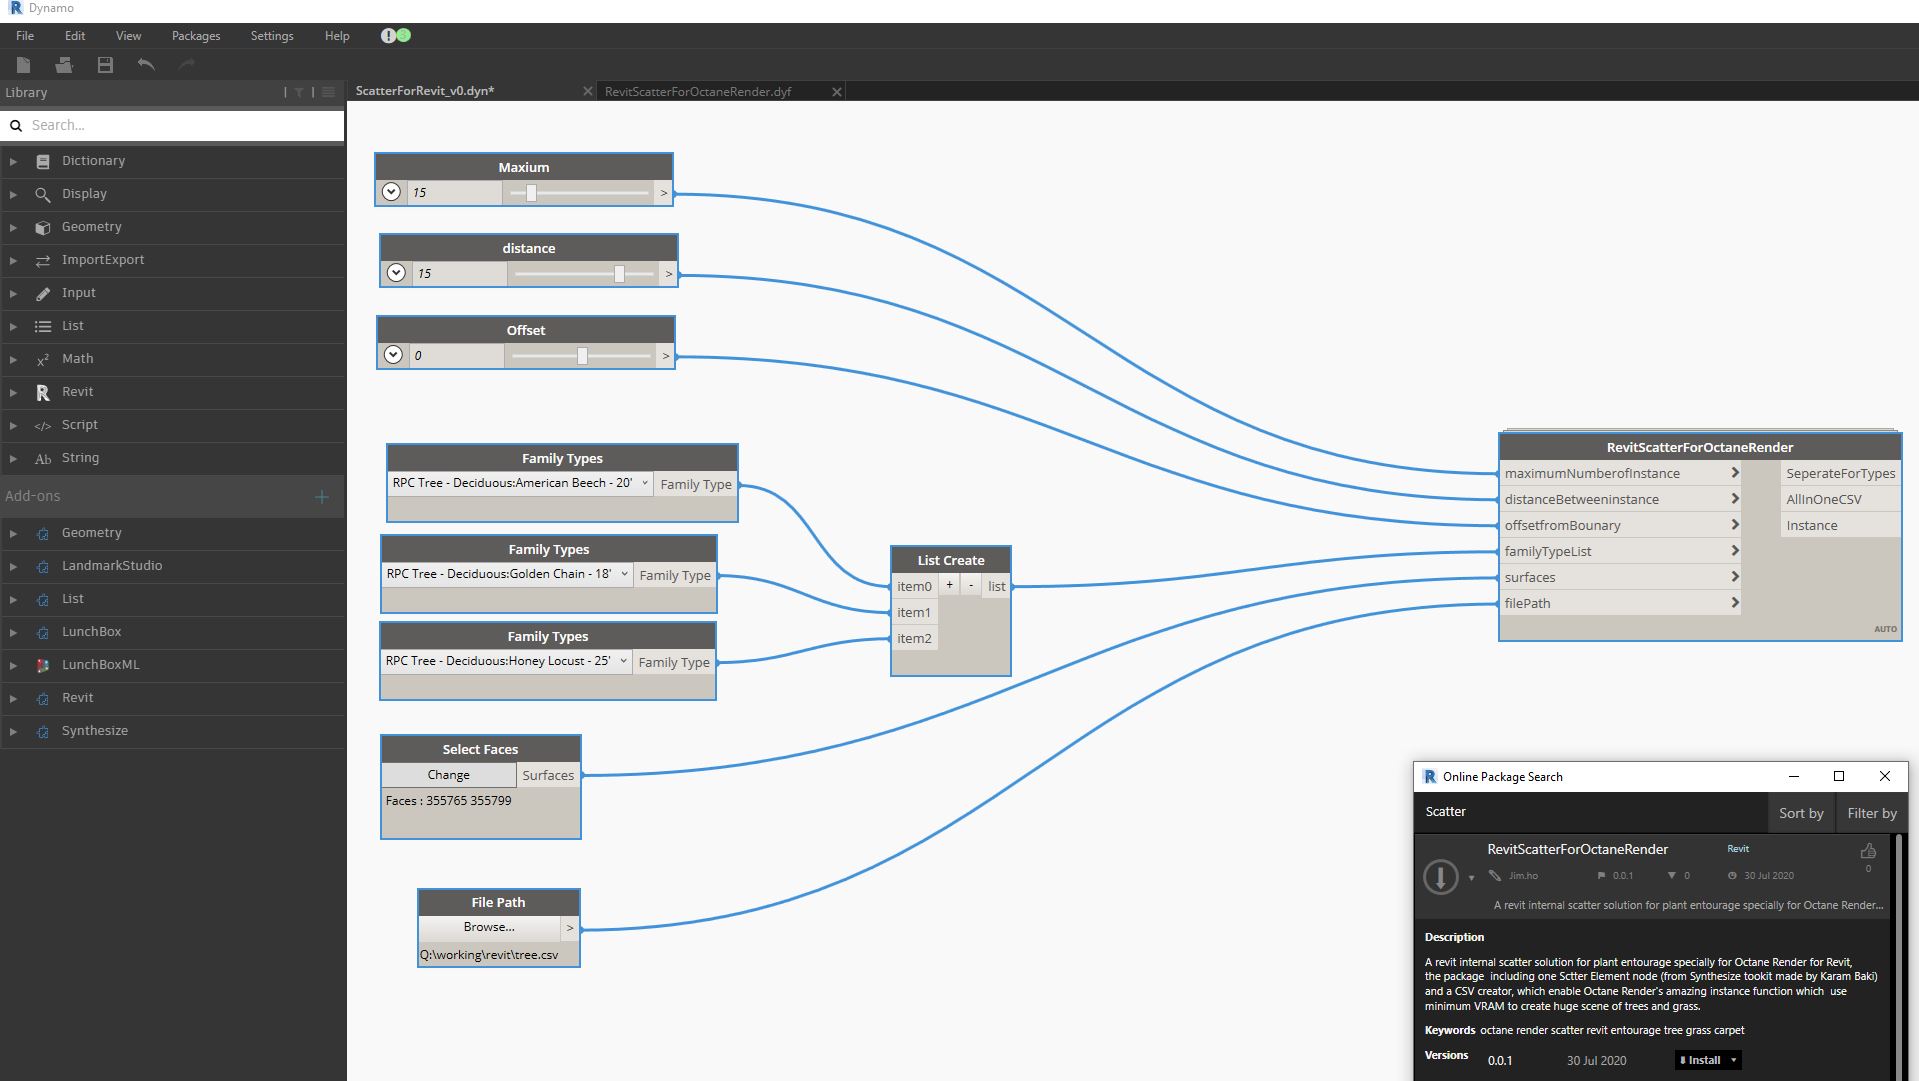Click the download icon for RevitScatterForOctaneRender package
Viewport: 1919px width, 1081px height.
tap(1440, 877)
